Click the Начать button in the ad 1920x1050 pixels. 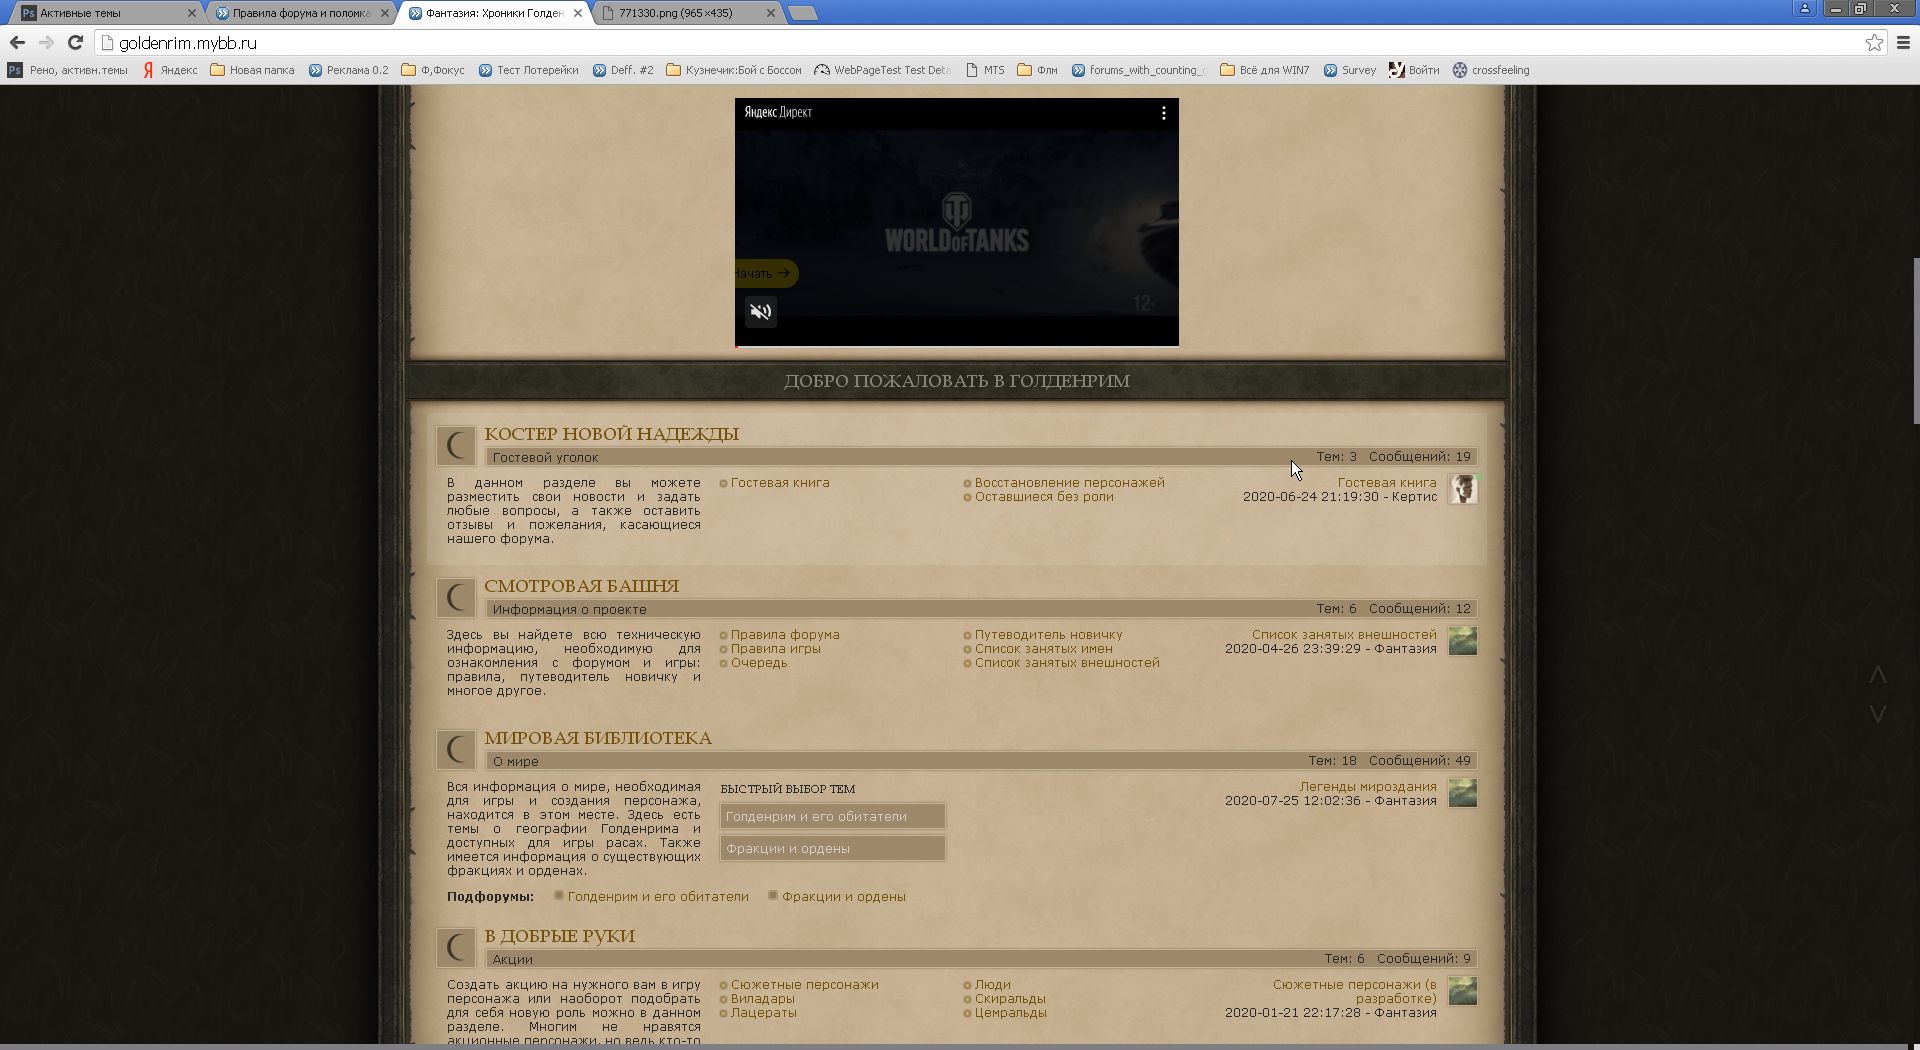coord(766,273)
